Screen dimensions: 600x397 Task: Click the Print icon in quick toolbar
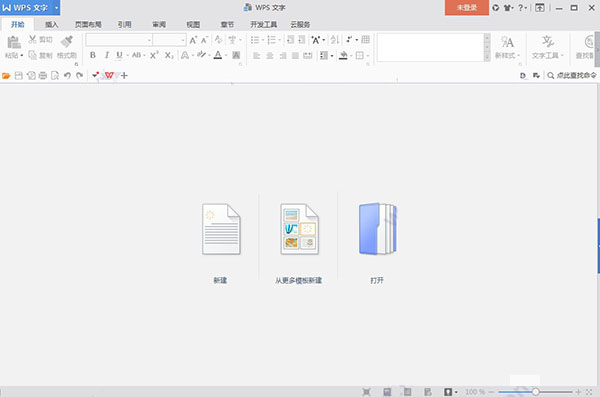pos(43,76)
